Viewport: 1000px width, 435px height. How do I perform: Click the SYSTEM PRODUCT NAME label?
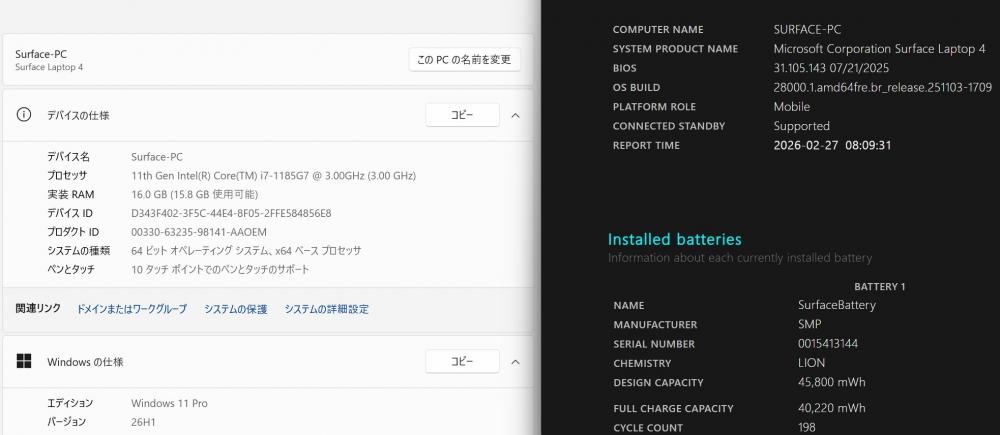coord(675,48)
